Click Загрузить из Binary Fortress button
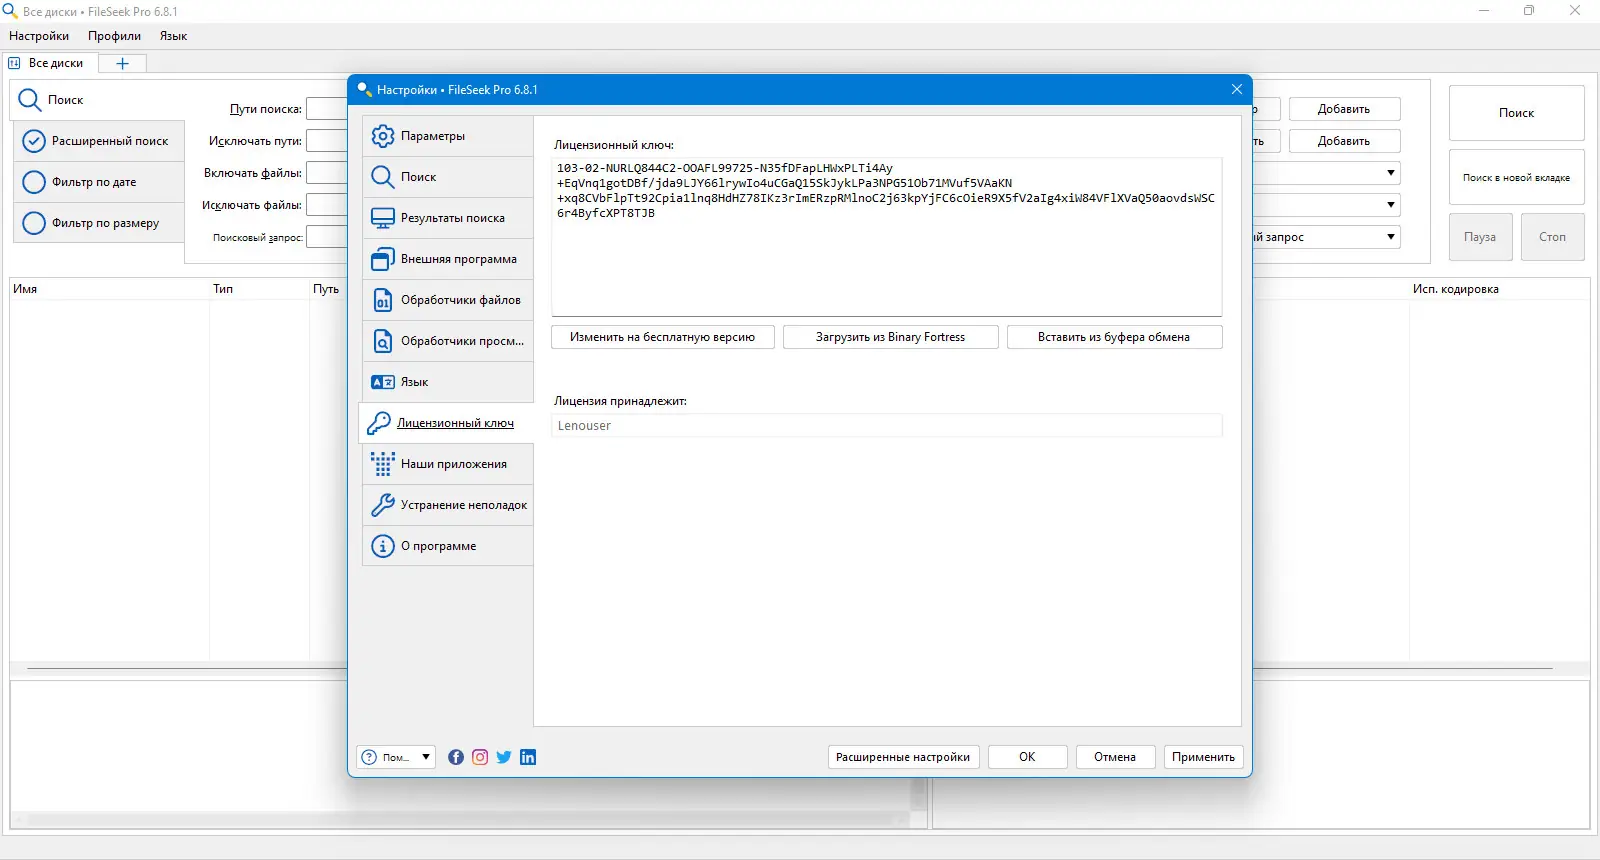 [890, 337]
